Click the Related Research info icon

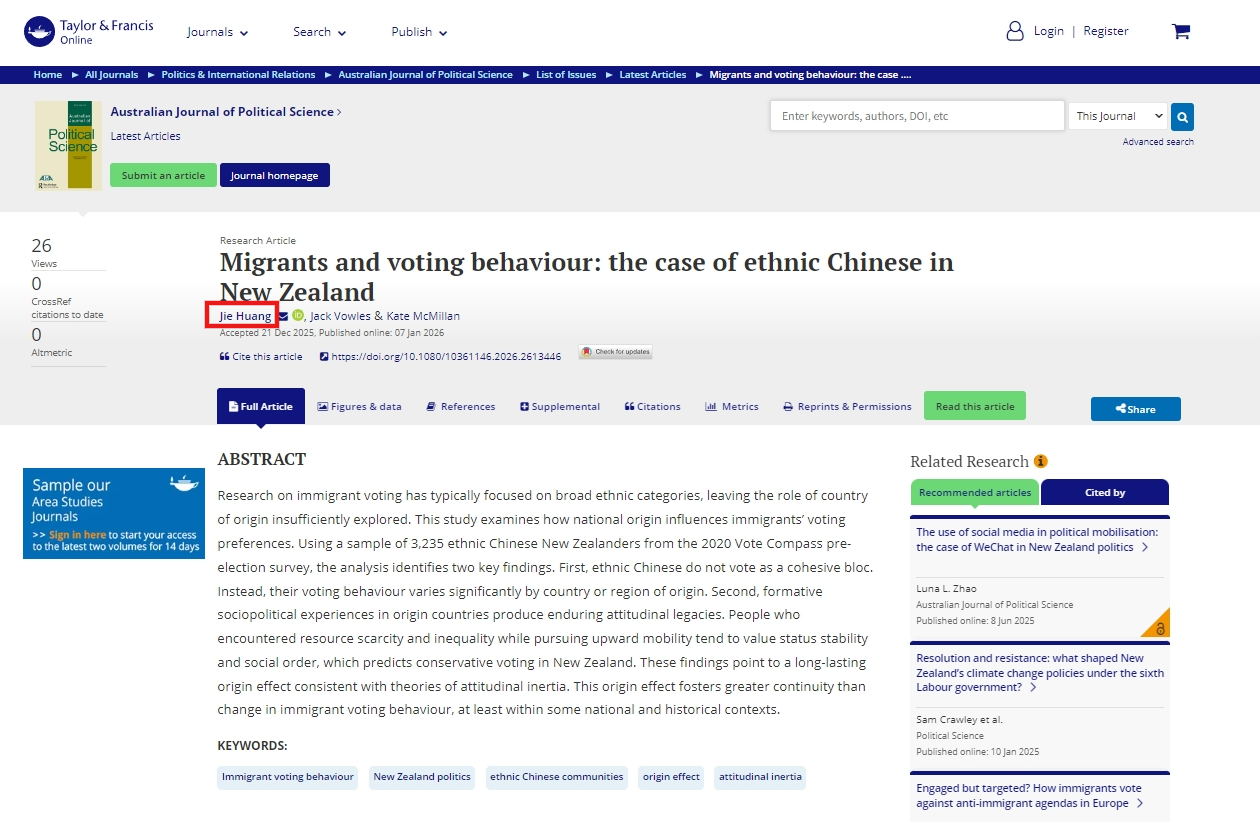(1041, 461)
